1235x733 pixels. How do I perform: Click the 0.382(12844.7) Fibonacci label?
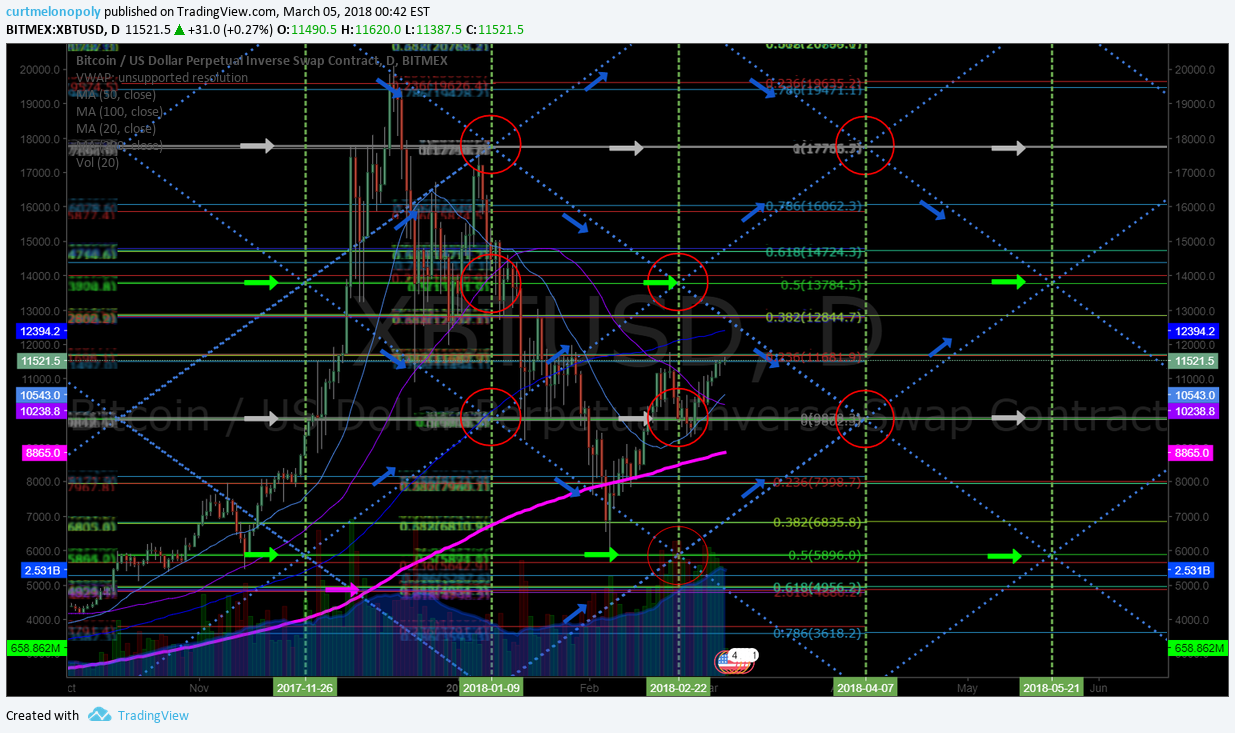(813, 317)
